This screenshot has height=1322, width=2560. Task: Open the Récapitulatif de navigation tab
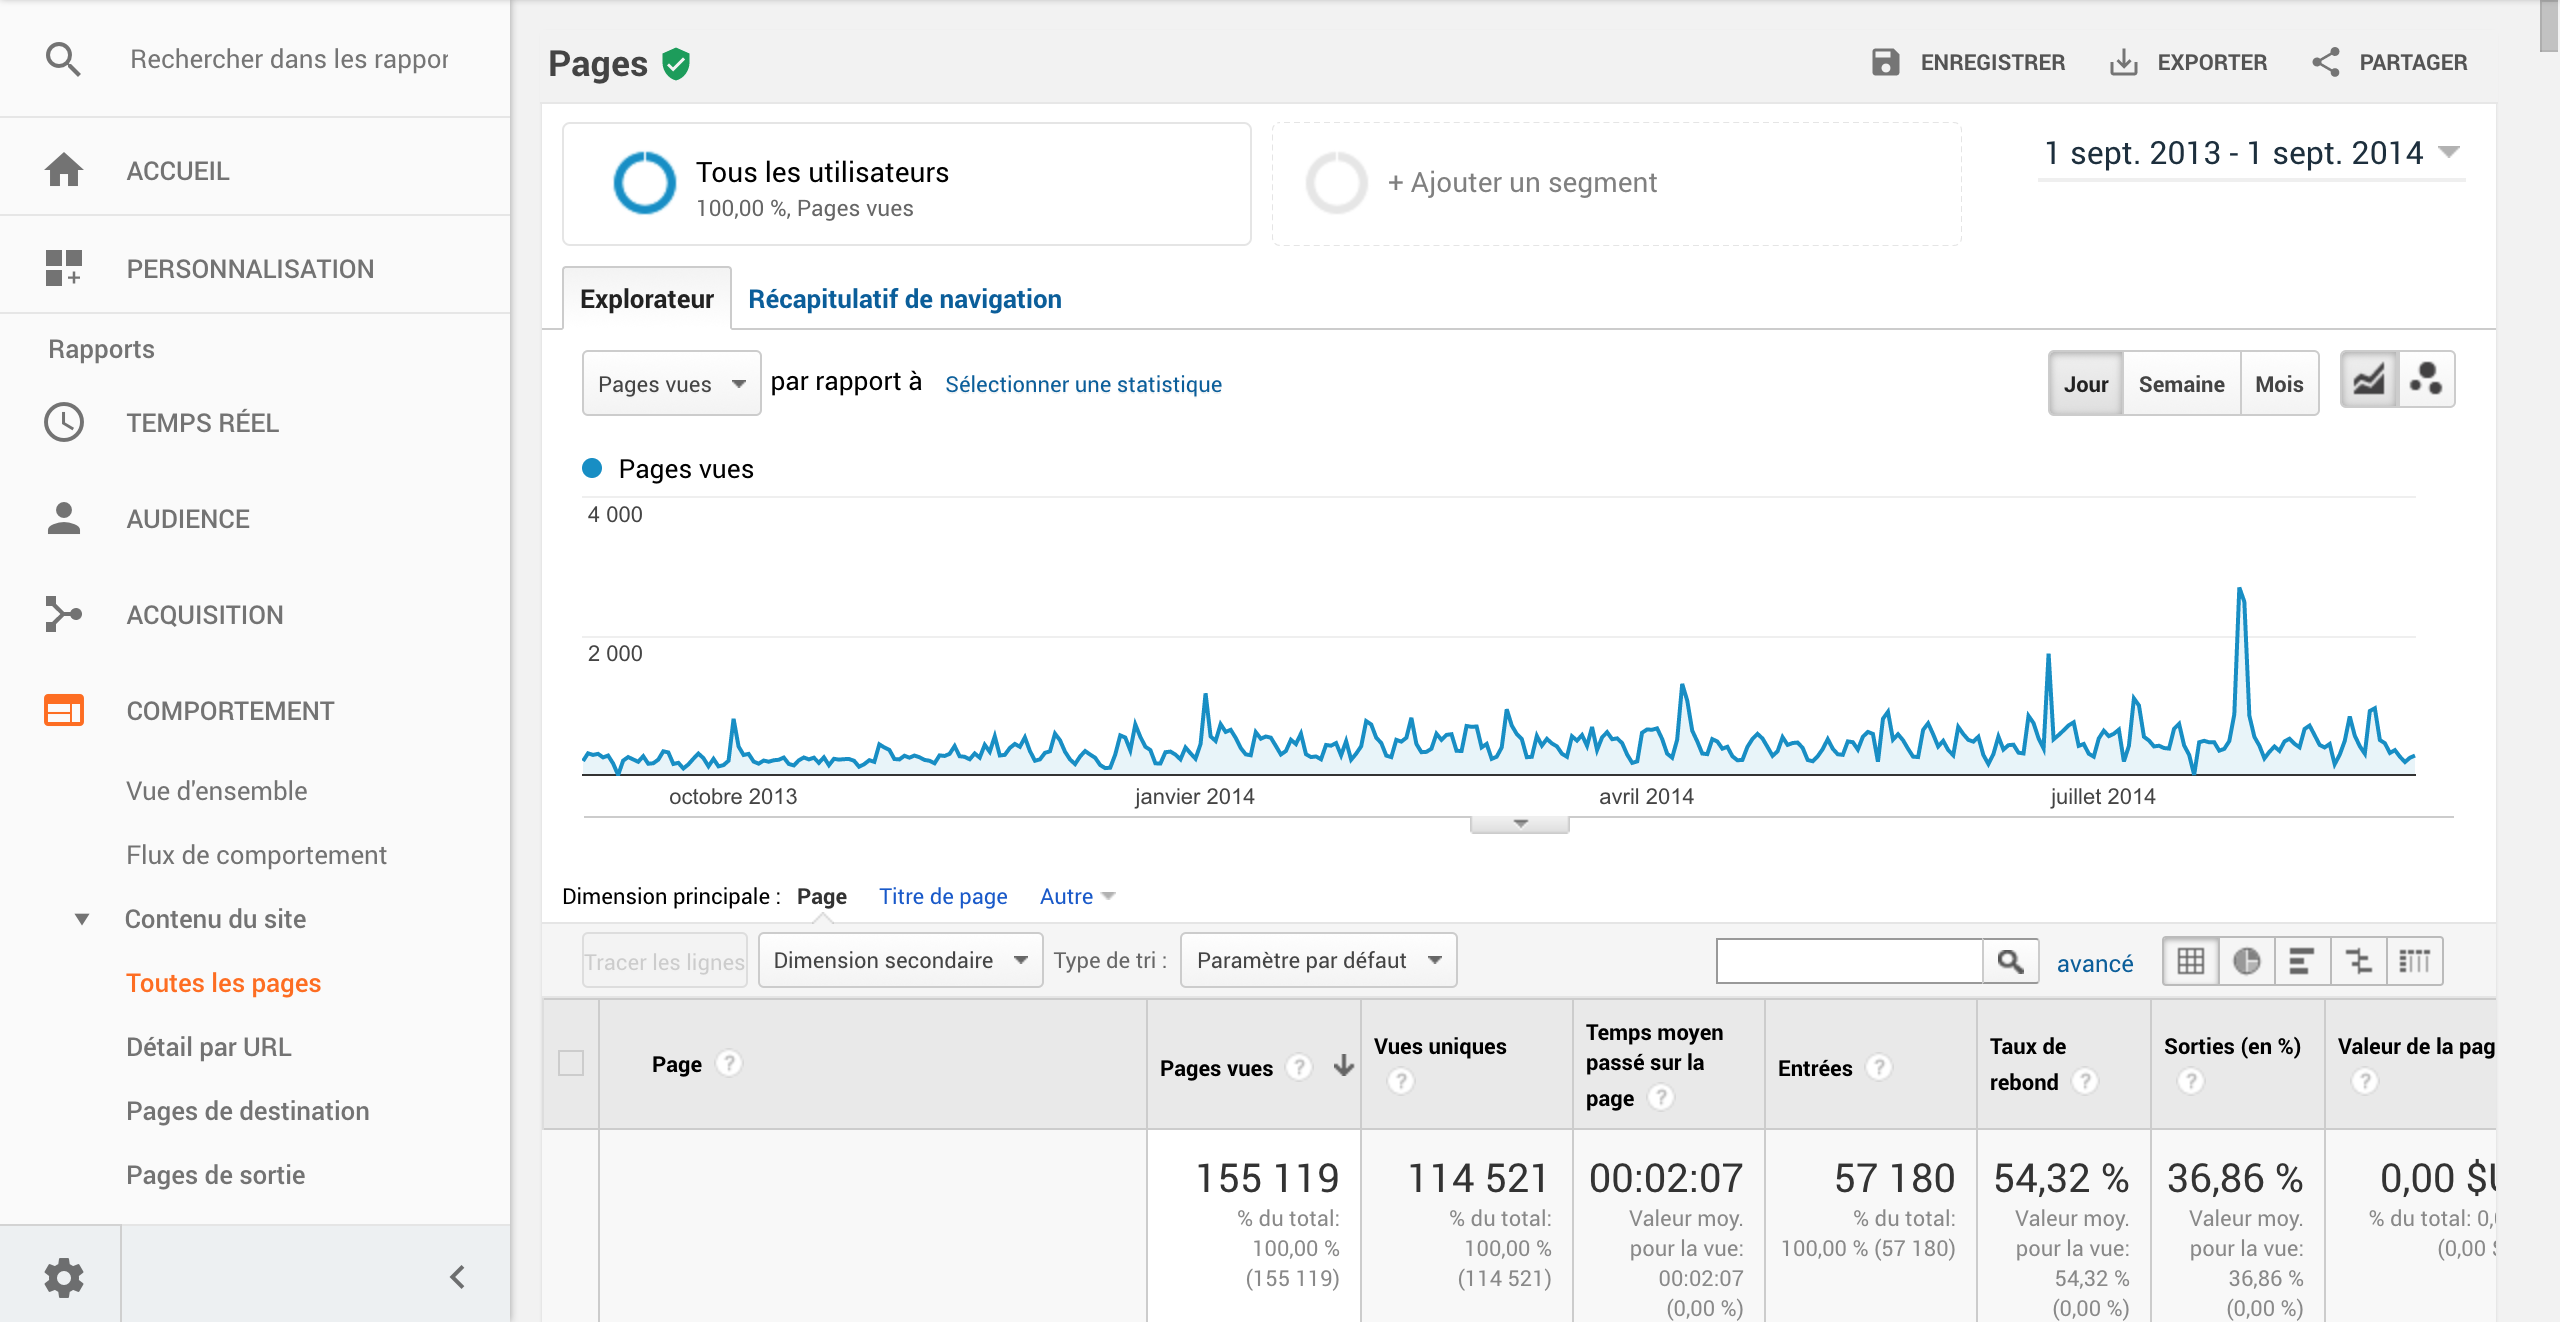coord(904,299)
